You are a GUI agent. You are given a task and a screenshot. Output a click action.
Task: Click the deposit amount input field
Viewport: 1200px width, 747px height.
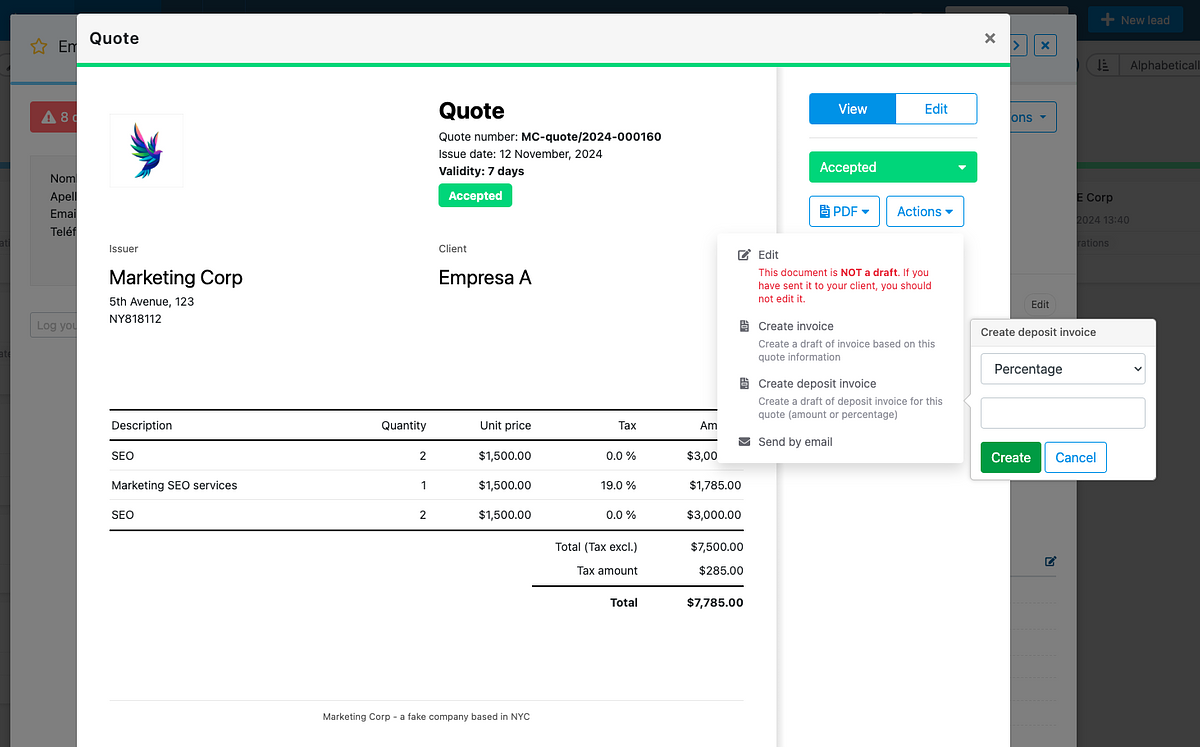[1062, 413]
